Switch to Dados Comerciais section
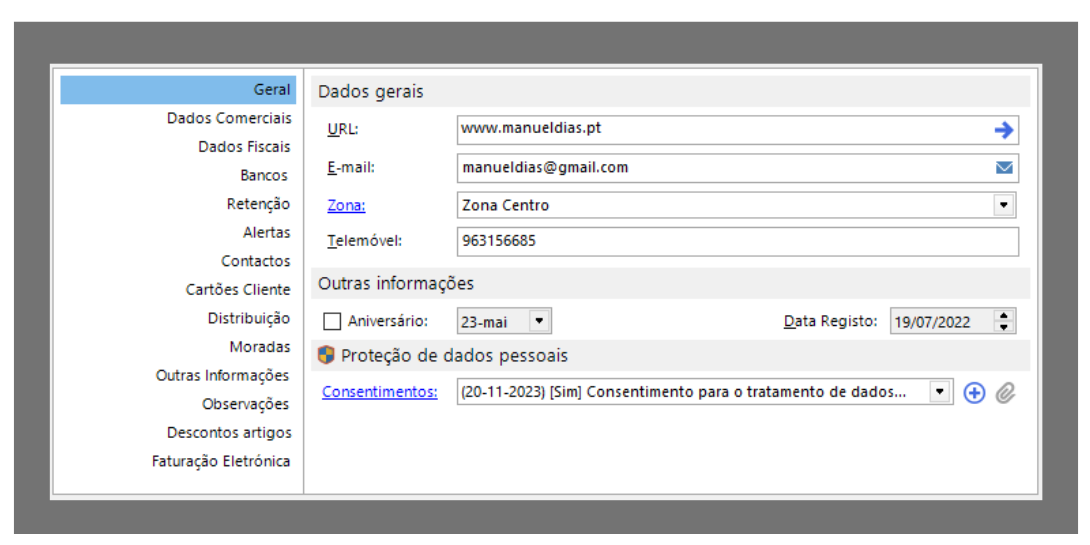The height and width of the screenshot is (545, 1090). [x=229, y=118]
